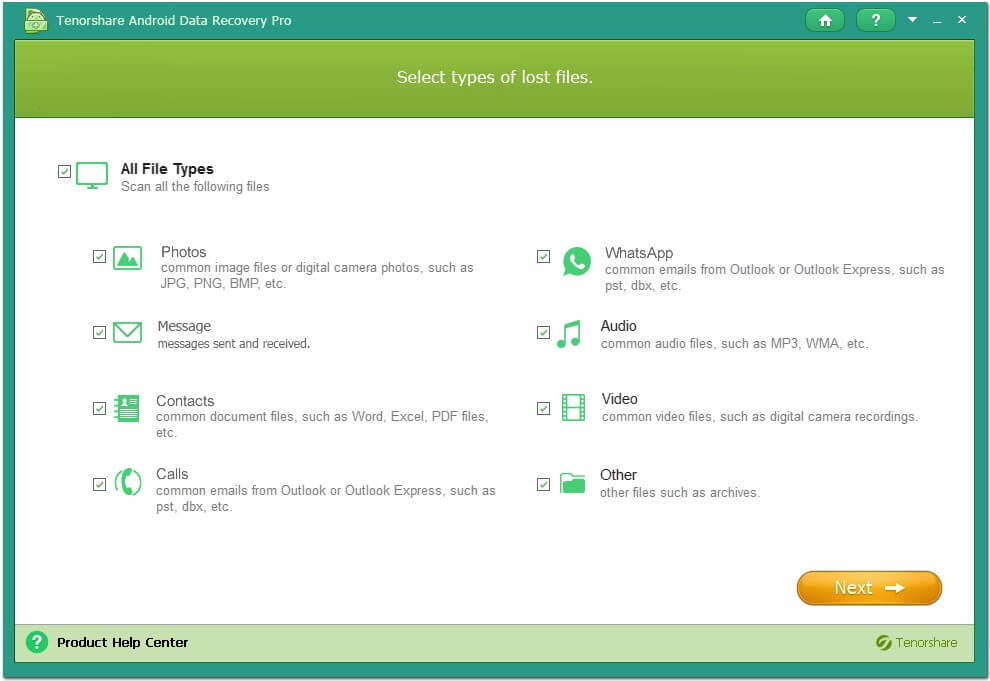This screenshot has height=681, width=990.
Task: Minimize the window
Action: tap(937, 21)
